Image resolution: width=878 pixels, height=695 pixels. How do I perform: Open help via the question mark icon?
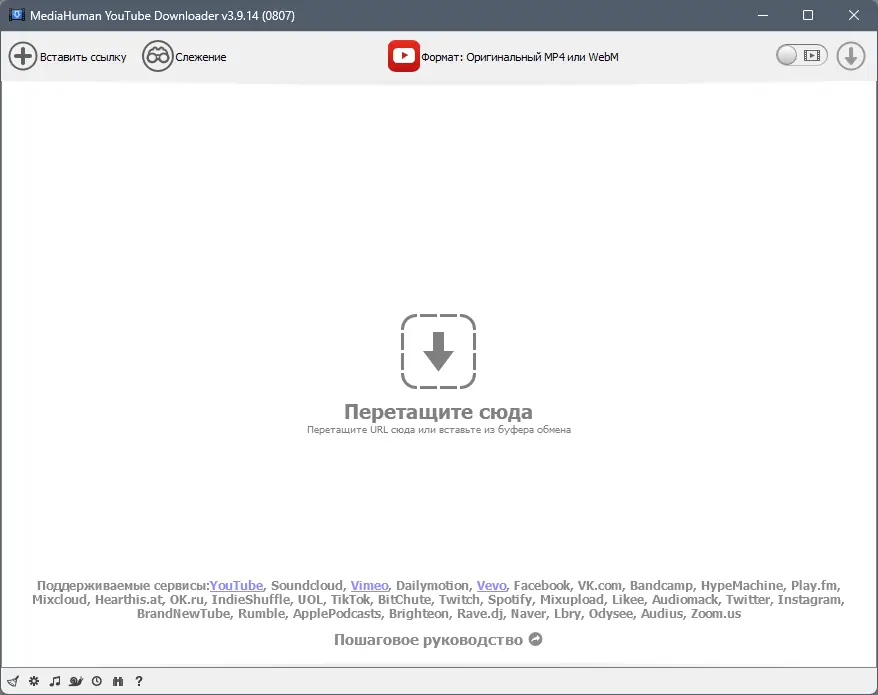tap(138, 681)
